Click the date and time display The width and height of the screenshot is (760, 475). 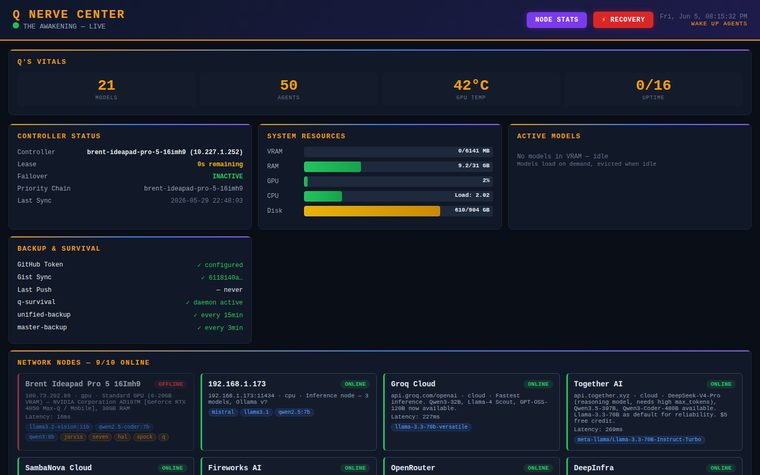(x=703, y=16)
